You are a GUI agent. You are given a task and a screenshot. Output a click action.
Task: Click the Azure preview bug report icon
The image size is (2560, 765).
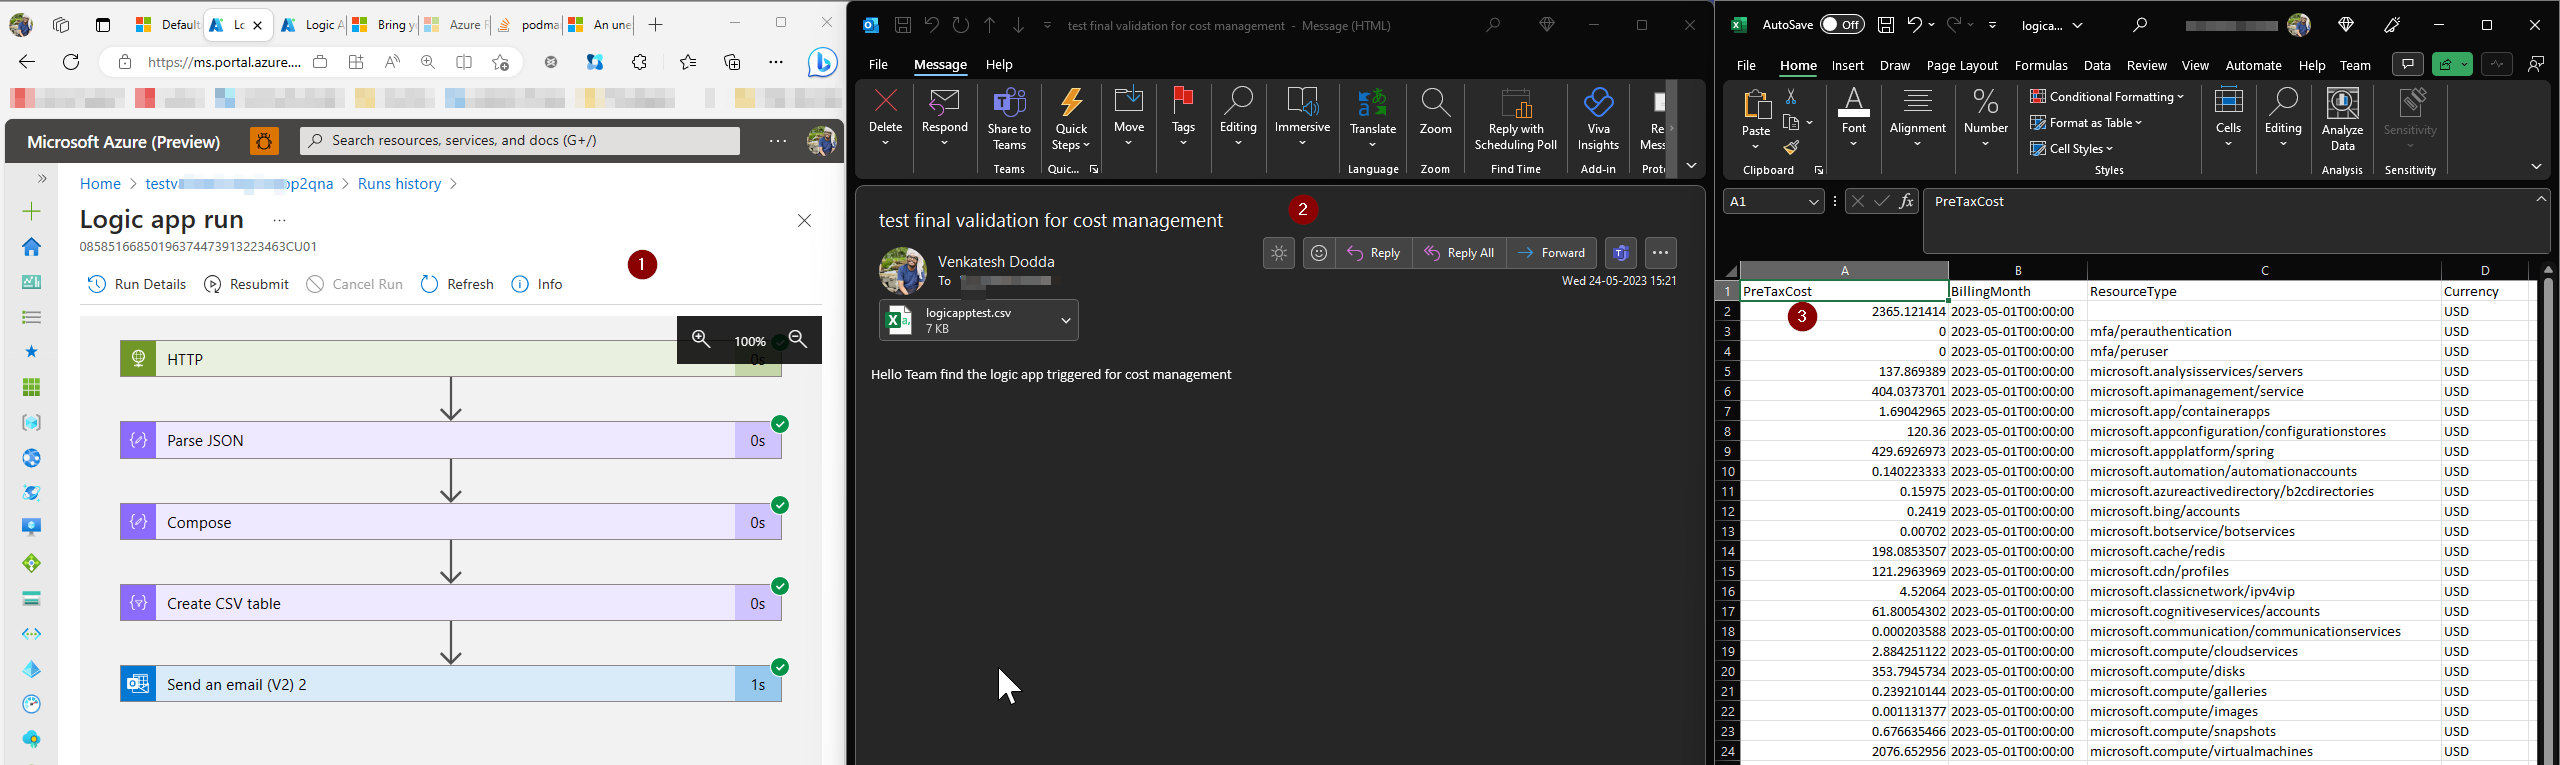pos(264,141)
